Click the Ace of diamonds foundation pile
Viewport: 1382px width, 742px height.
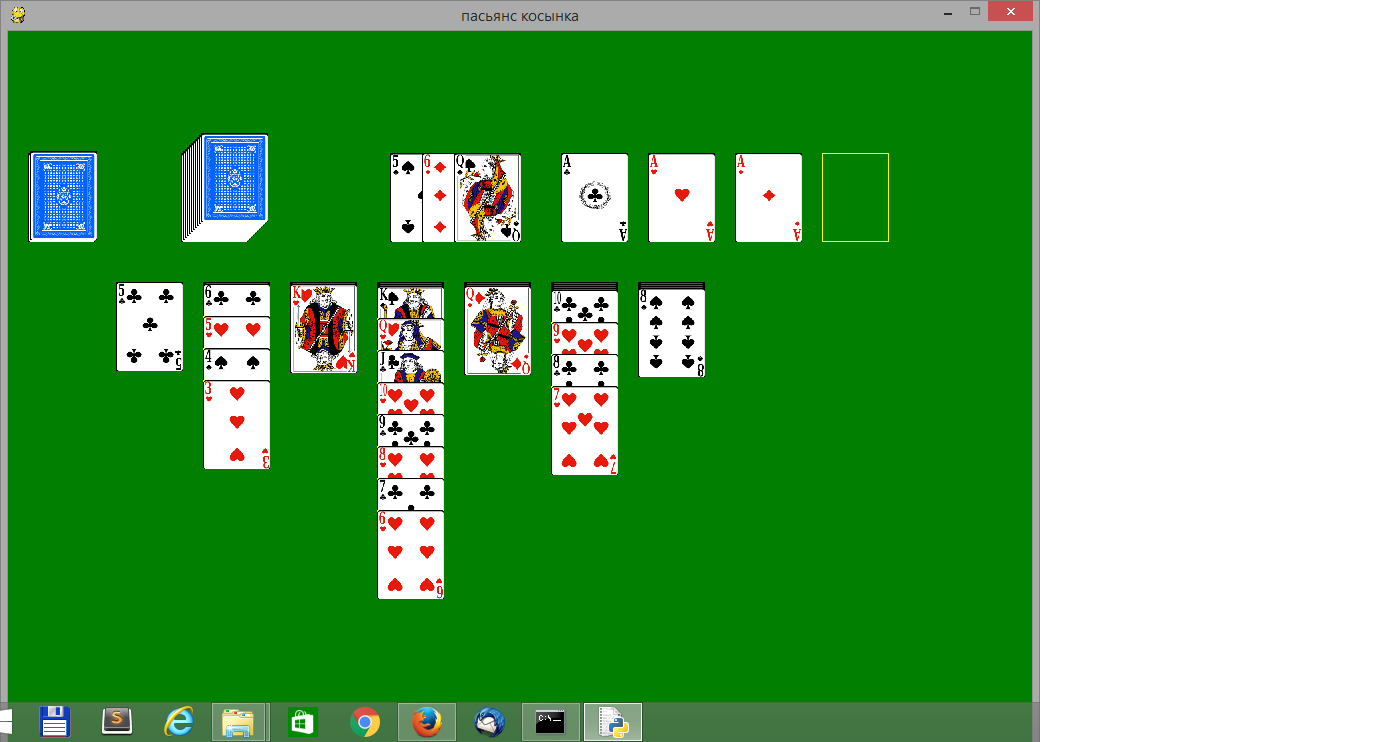click(768, 198)
